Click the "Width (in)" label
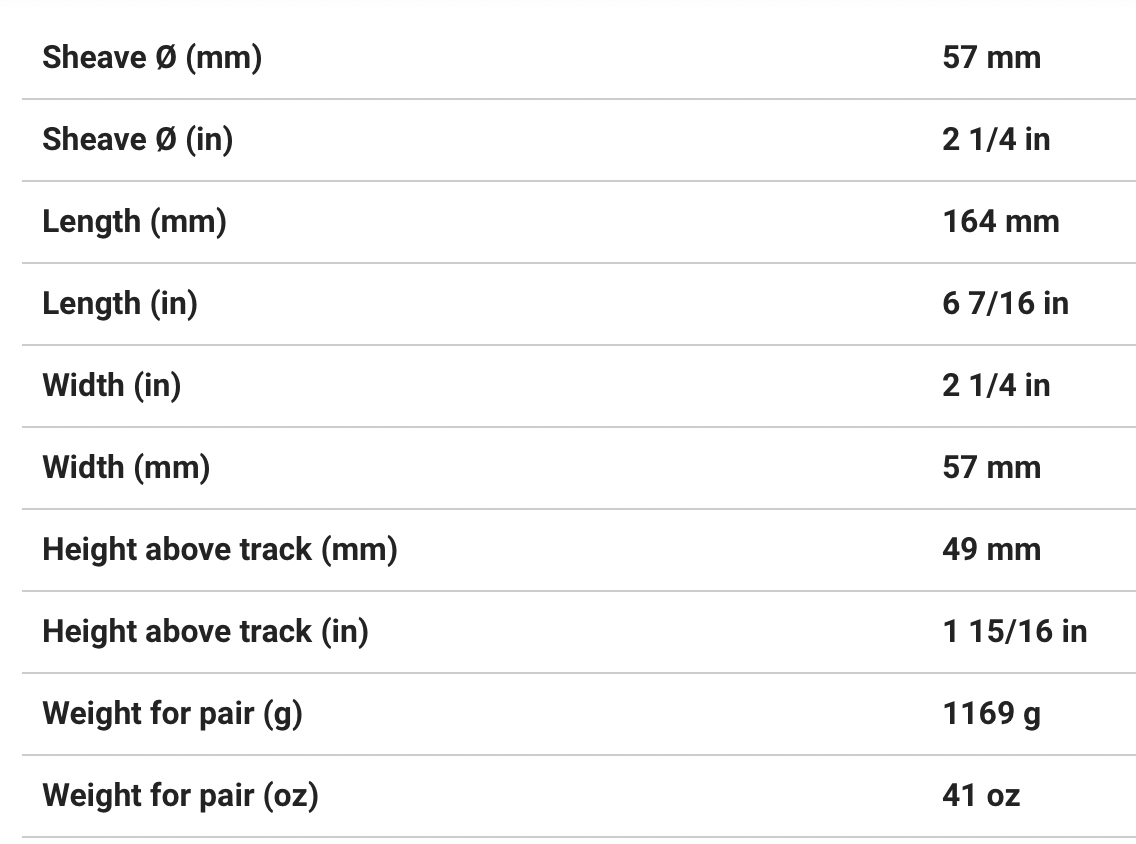Viewport: 1136px width, 844px height. pyautogui.click(x=111, y=386)
